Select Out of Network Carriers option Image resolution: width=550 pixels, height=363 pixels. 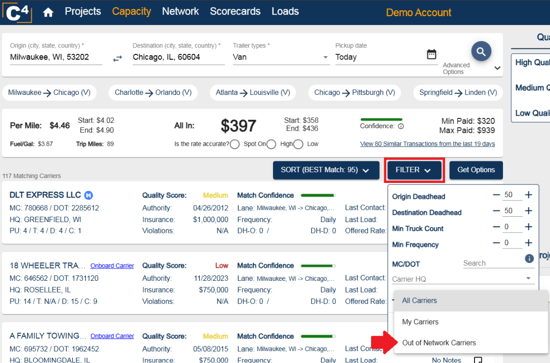point(470,343)
